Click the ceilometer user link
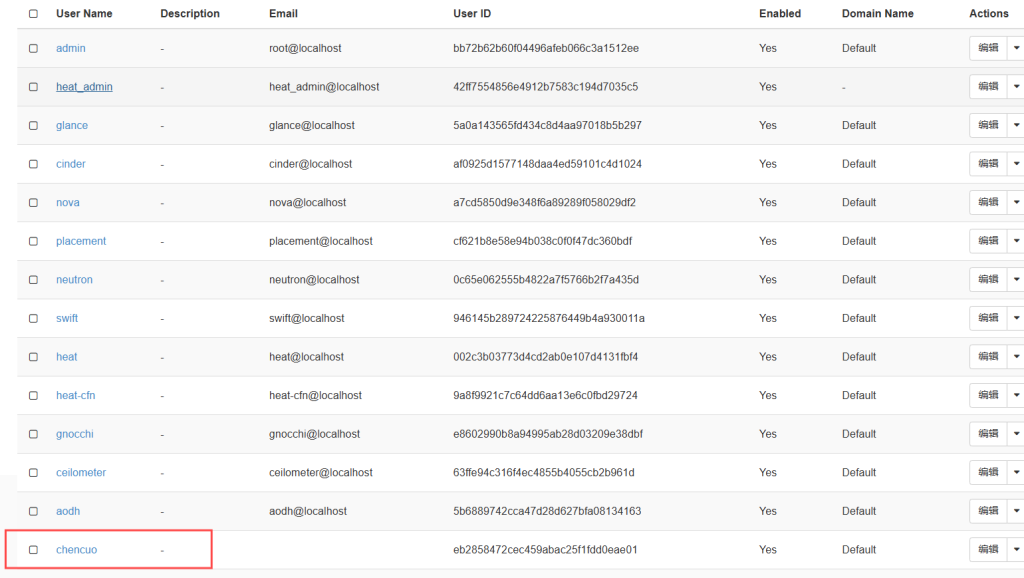This screenshot has height=578, width=1024. (81, 473)
